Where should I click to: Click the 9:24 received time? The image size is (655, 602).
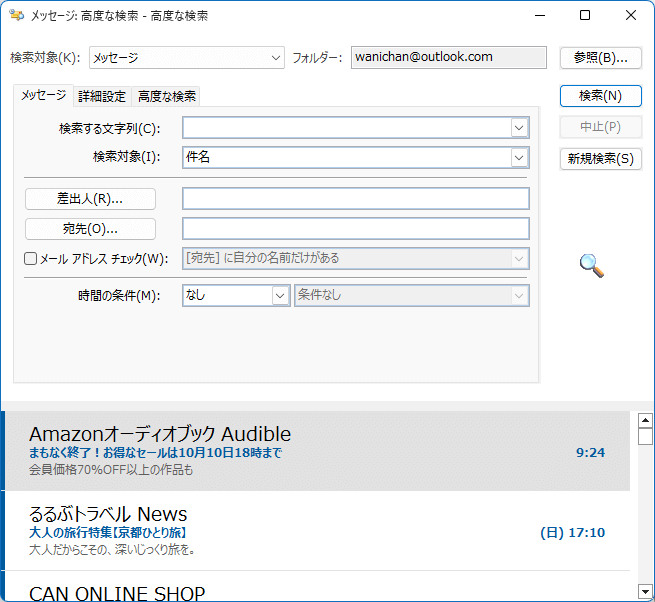click(x=590, y=452)
